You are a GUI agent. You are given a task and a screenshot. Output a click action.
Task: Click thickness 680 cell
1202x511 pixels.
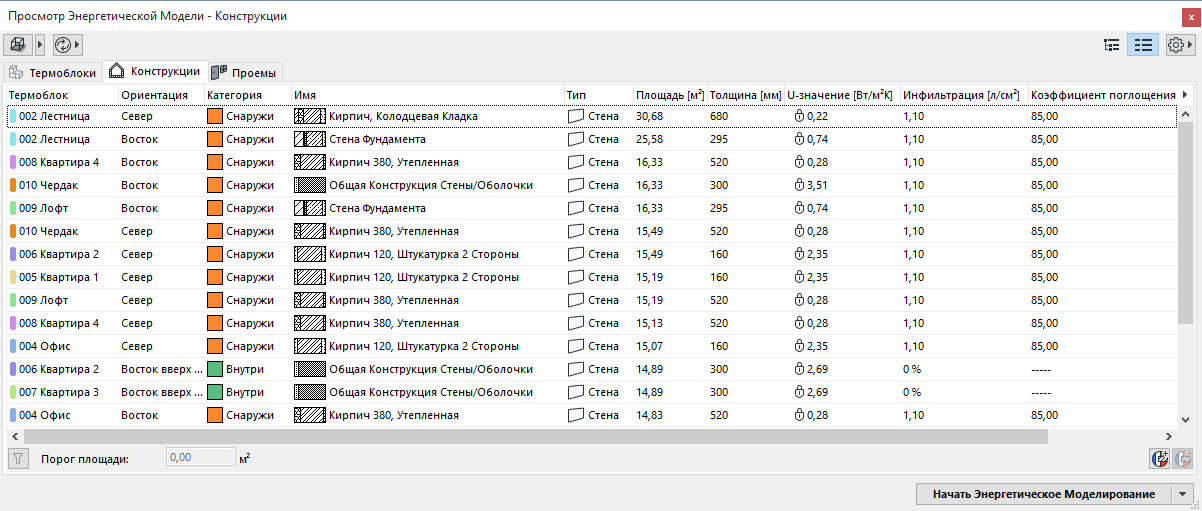[719, 116]
